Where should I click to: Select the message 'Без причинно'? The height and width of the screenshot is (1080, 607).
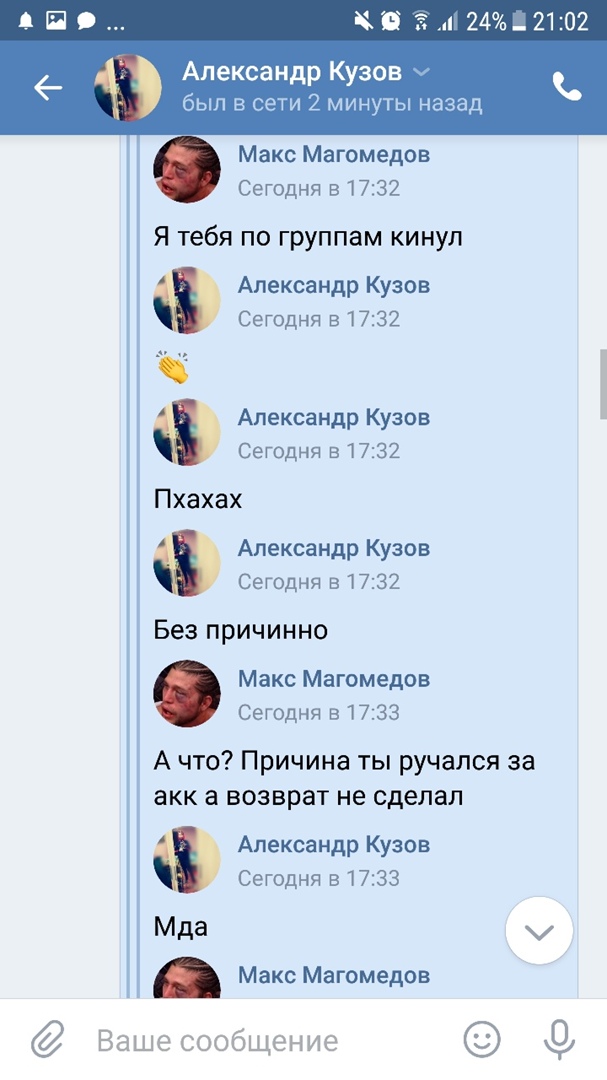tap(240, 630)
